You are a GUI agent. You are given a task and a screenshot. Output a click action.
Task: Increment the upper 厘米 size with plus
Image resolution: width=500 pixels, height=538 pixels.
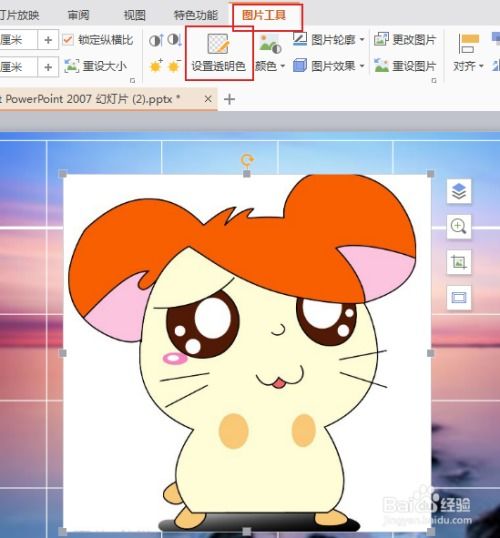pyautogui.click(x=48, y=40)
